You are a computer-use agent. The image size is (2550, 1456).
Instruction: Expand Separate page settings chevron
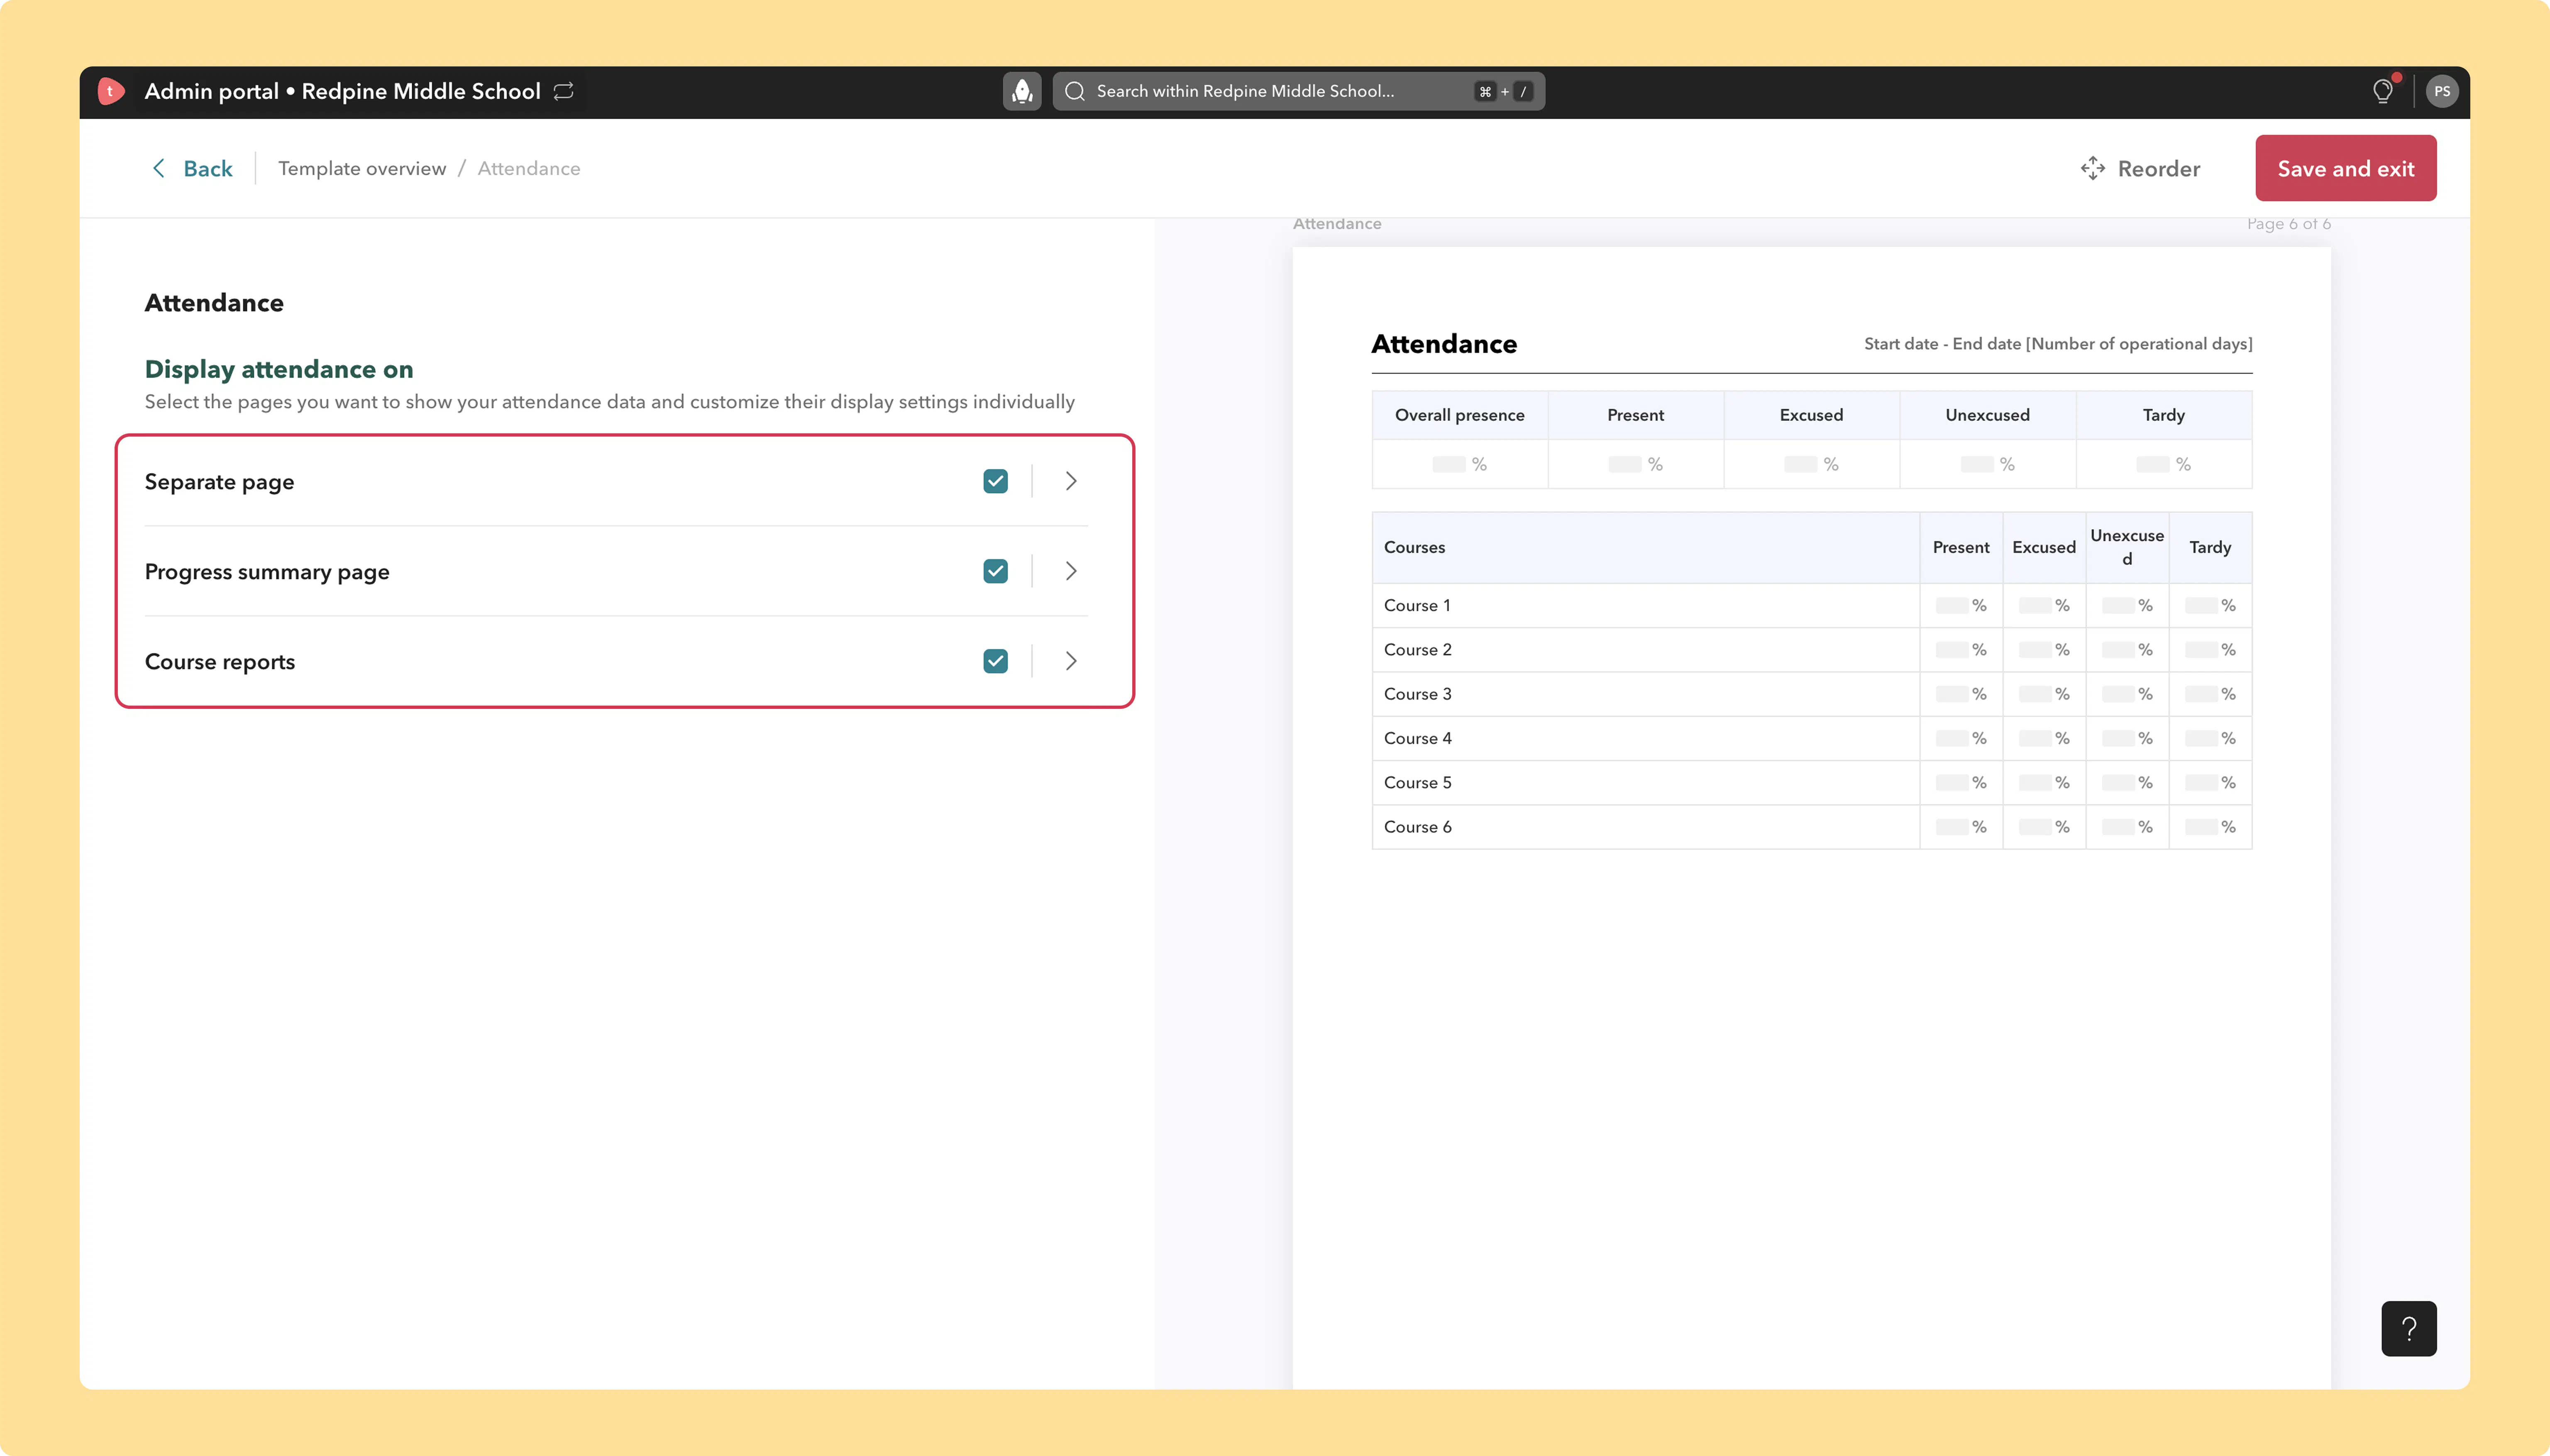pos(1071,481)
